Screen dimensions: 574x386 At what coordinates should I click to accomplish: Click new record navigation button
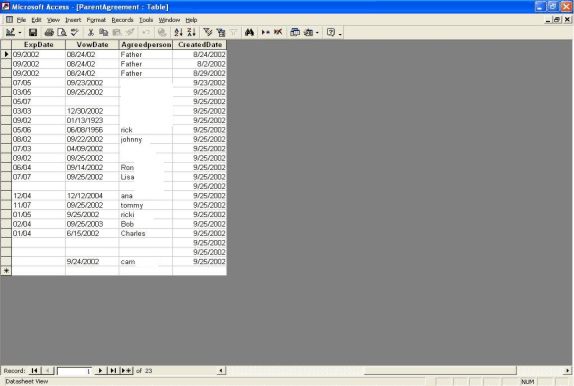click(x=127, y=371)
